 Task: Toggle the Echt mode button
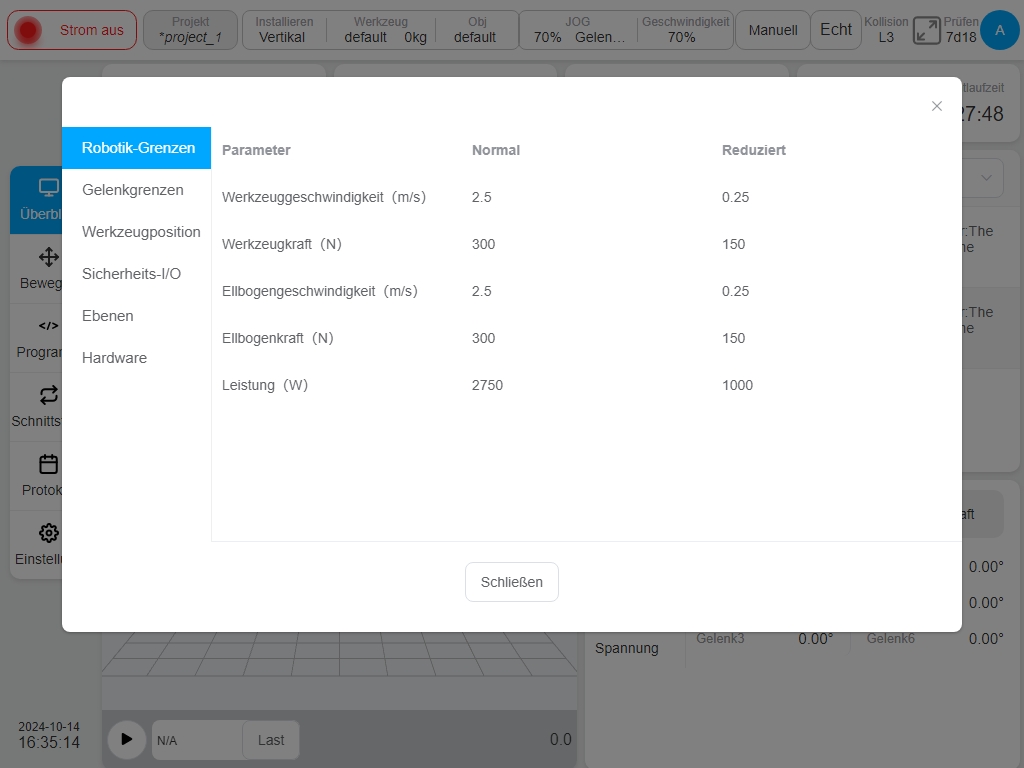[x=835, y=30]
